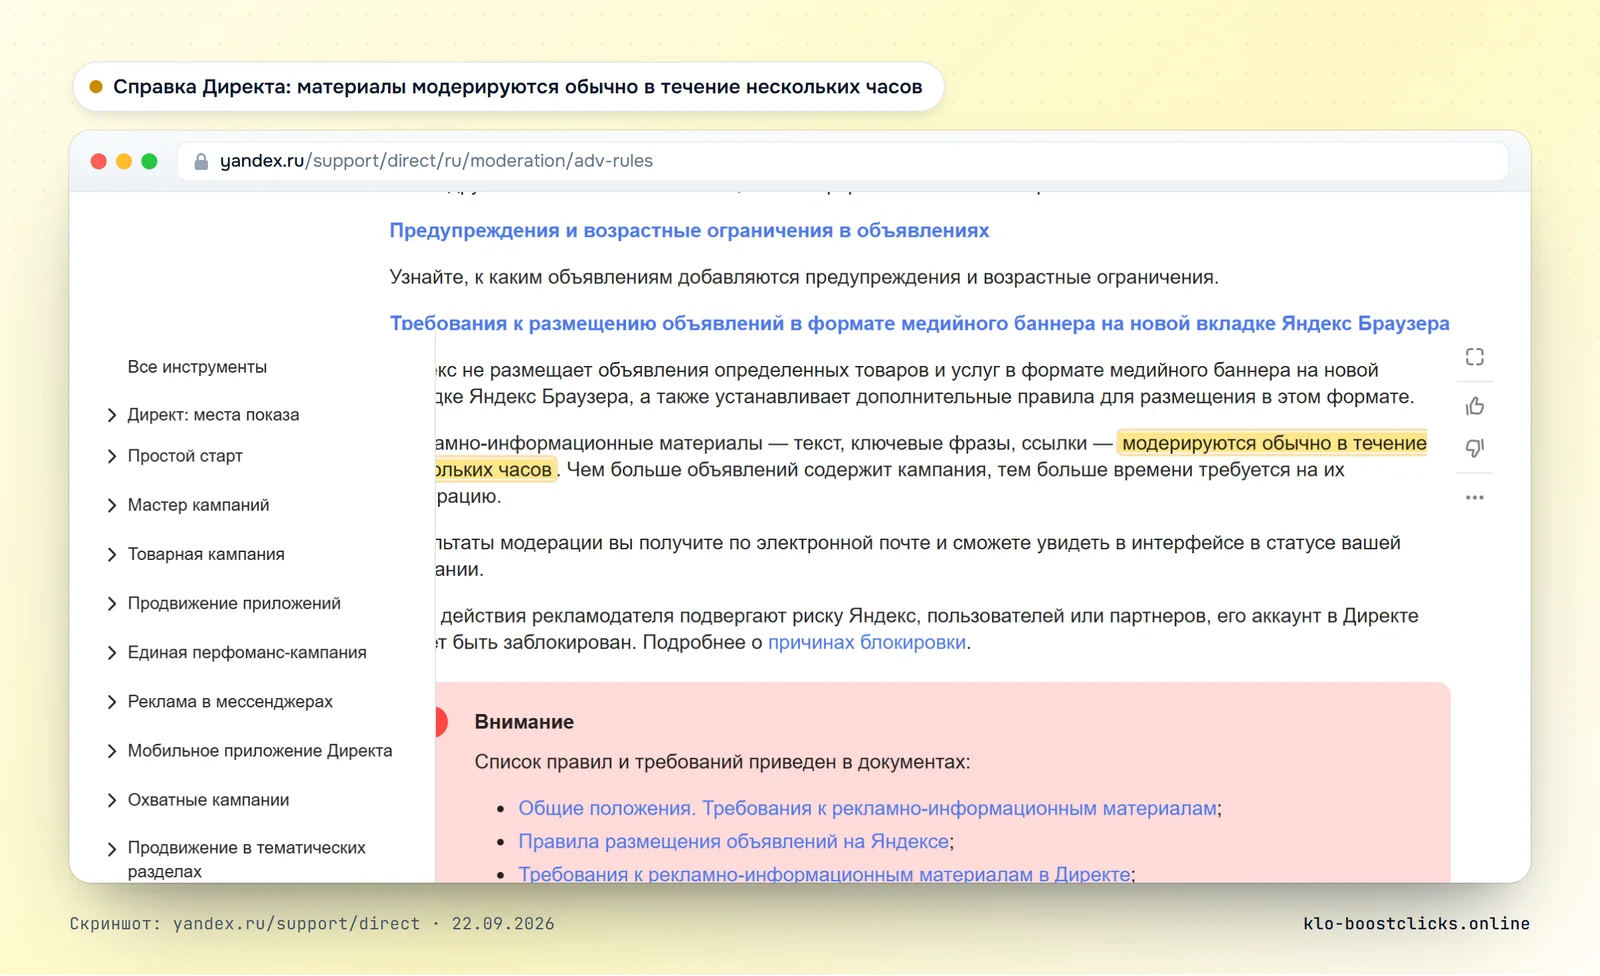Open Продвижение приложений sidebar item
1600x976 pixels.
point(234,603)
